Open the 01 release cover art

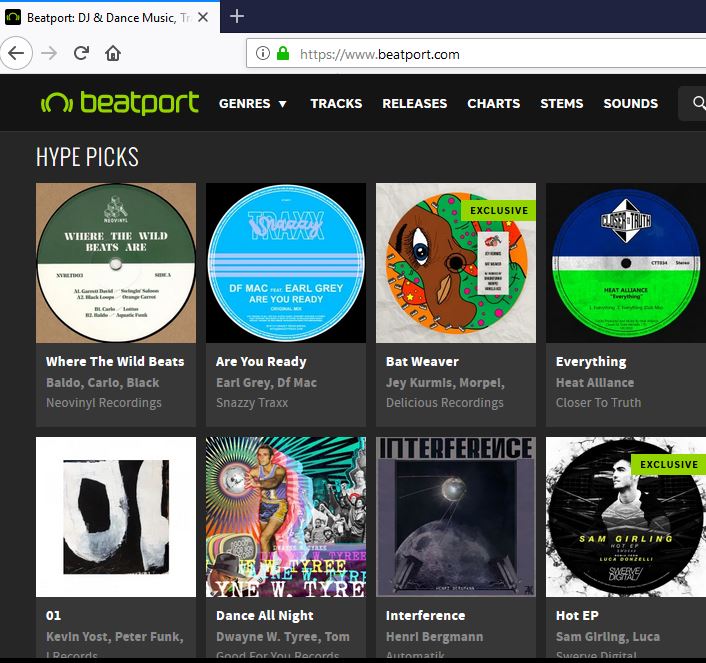coord(116,517)
